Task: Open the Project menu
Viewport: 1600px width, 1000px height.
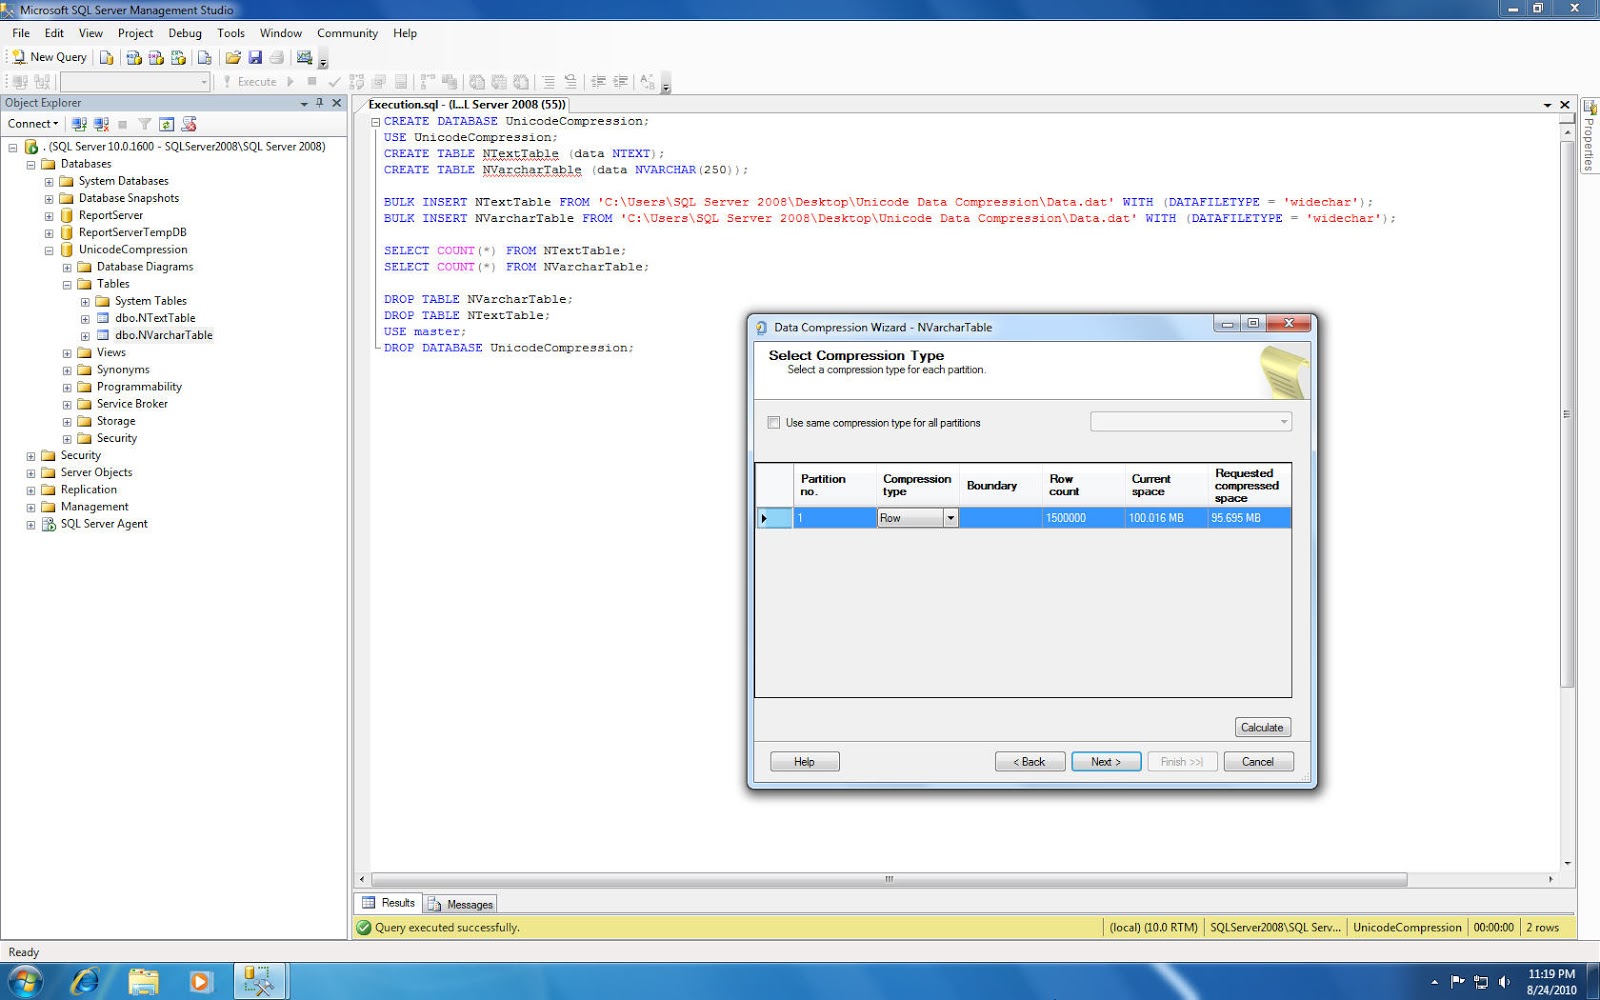Action: tap(135, 33)
